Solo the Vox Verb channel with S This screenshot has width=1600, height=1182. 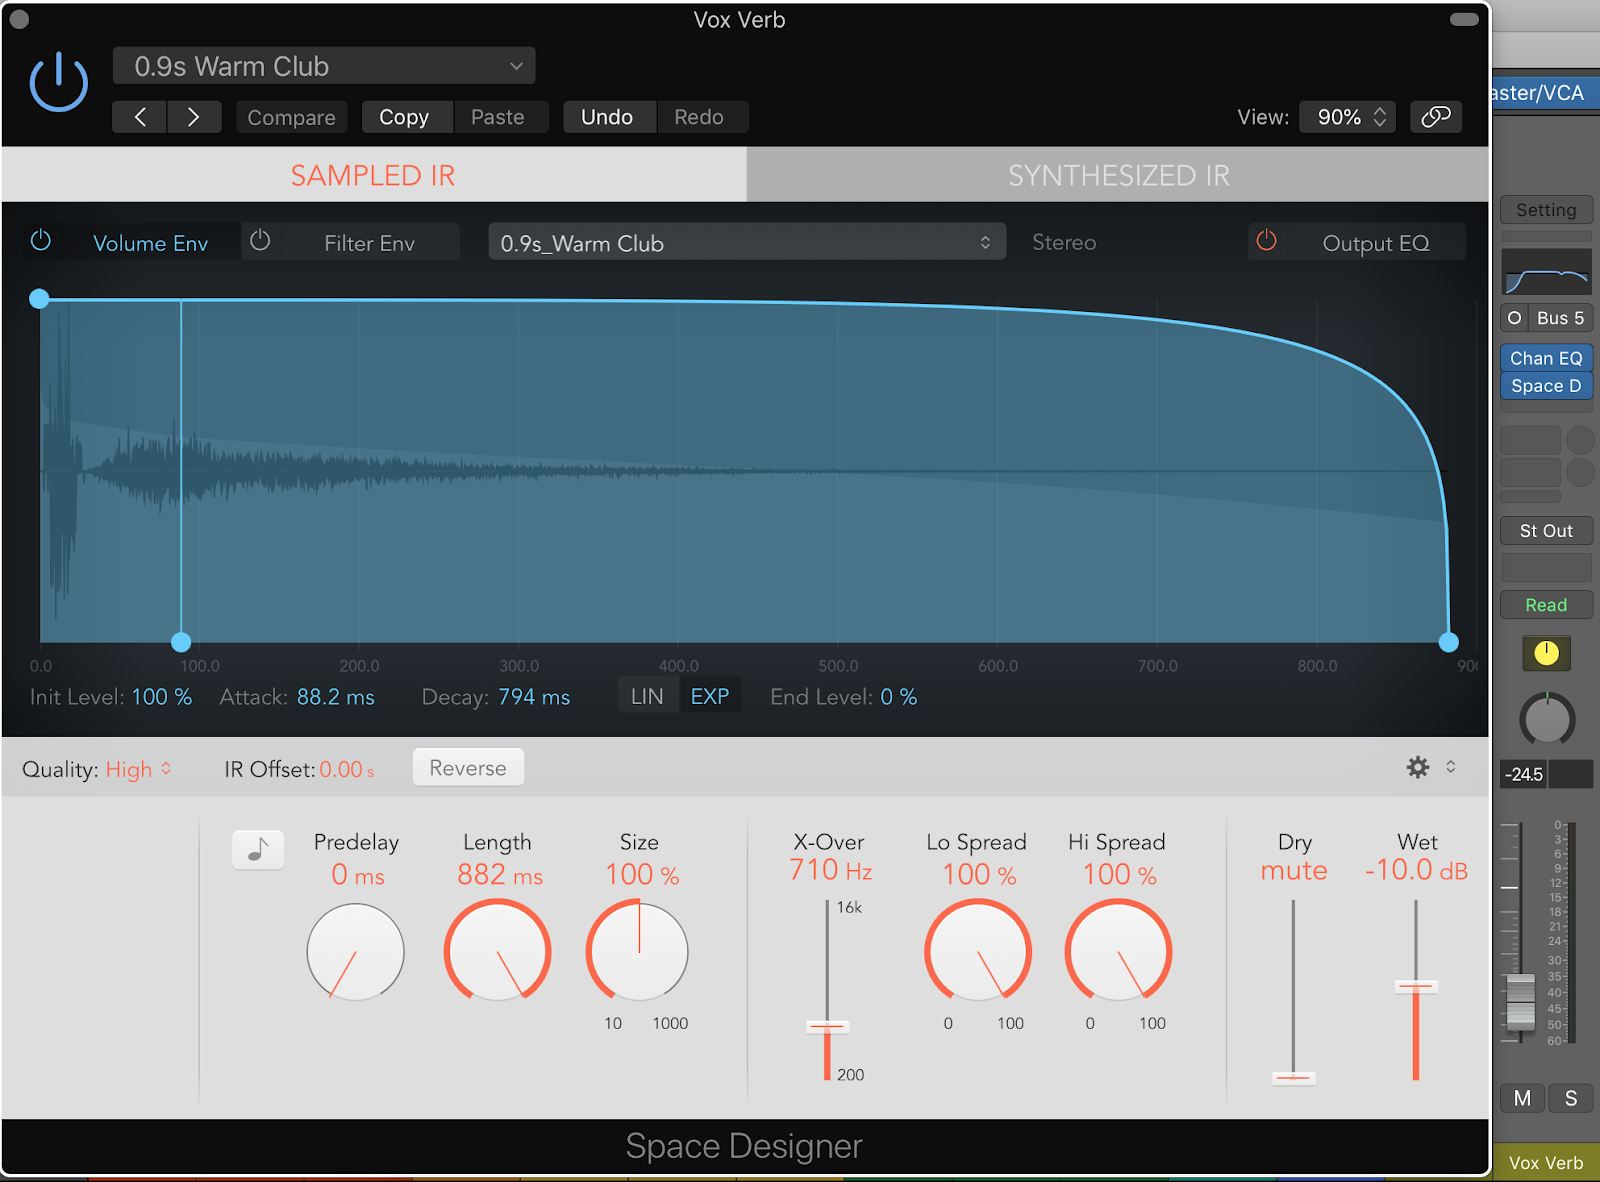point(1571,1098)
